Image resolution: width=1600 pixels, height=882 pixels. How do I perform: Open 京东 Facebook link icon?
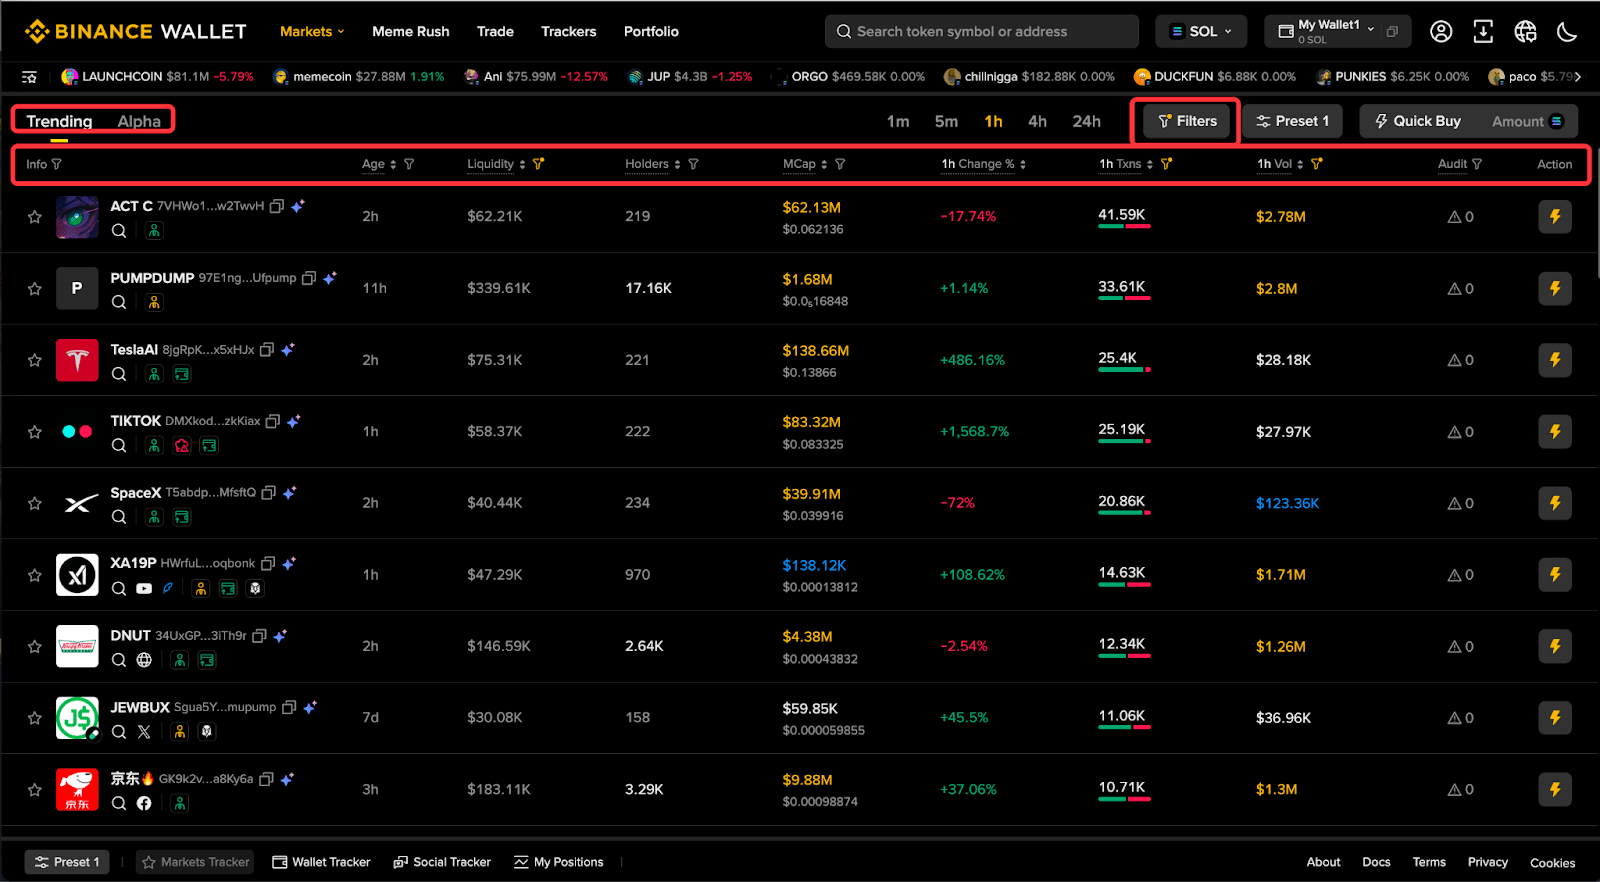144,803
